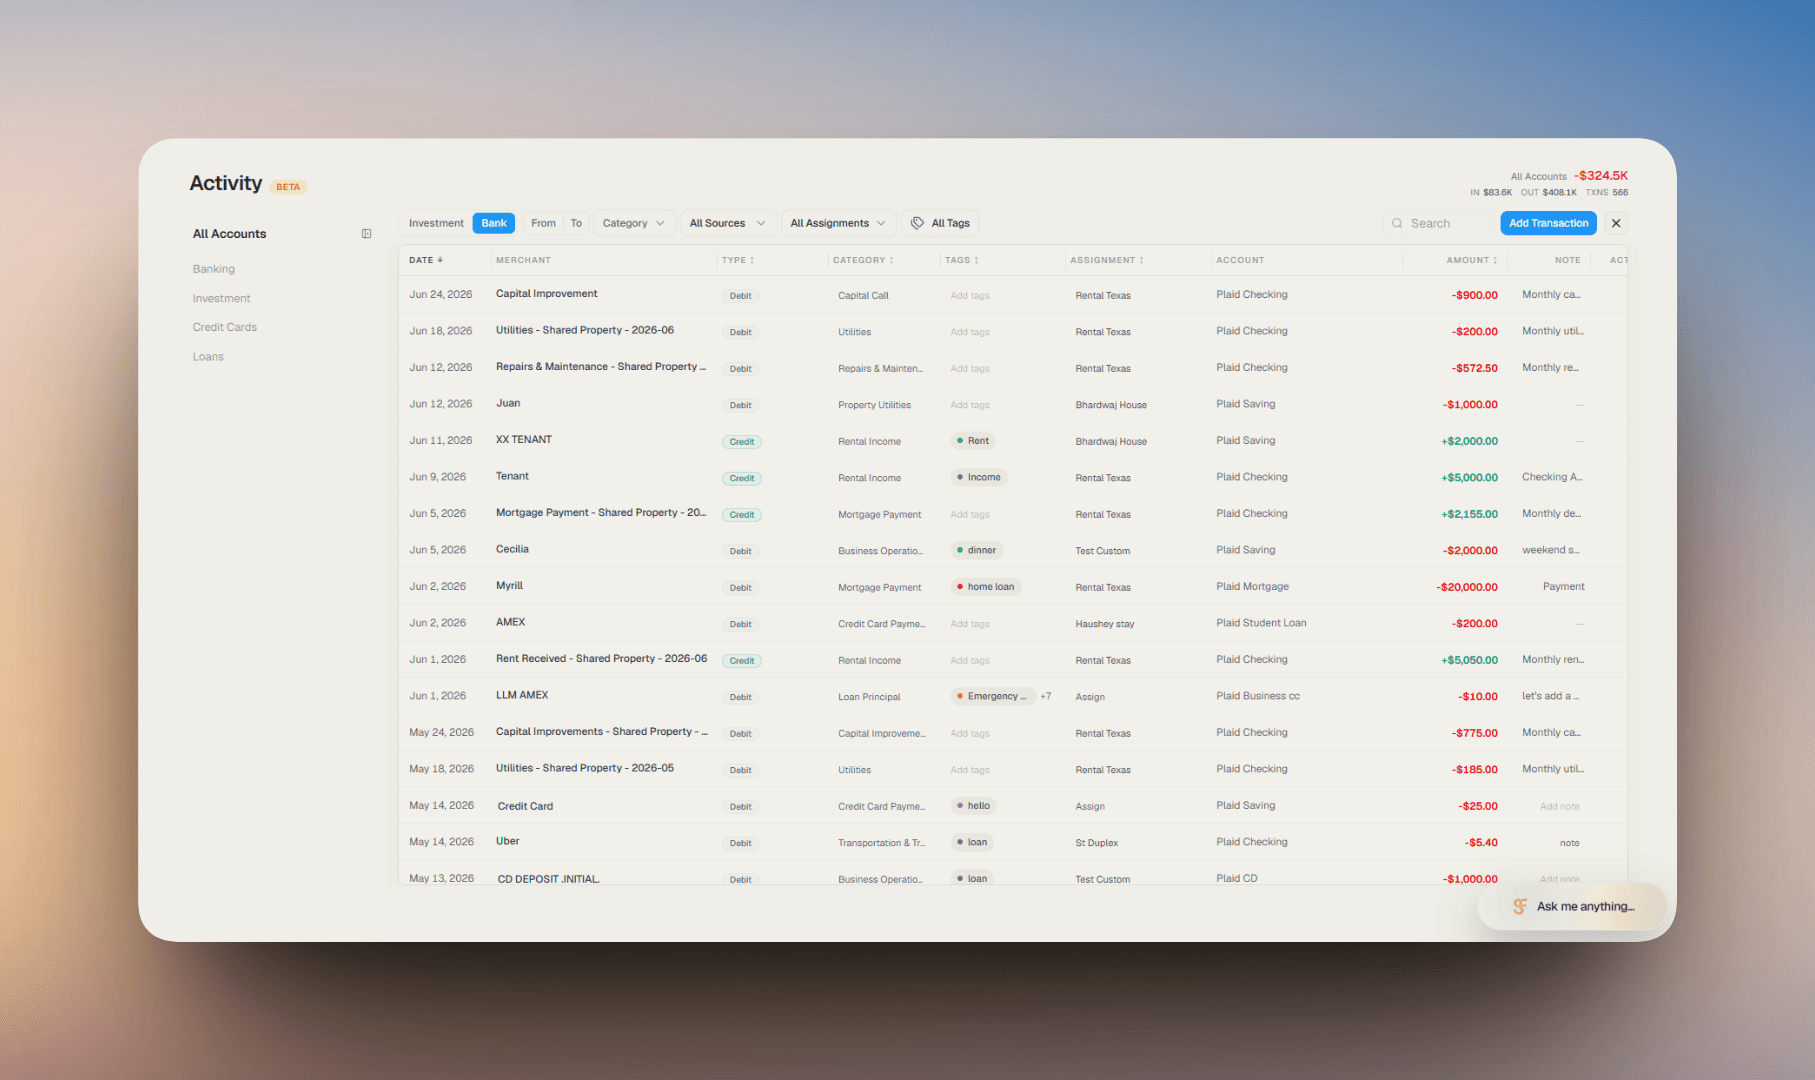
Task: Click the assistant logo in Ask me anything
Action: point(1519,906)
